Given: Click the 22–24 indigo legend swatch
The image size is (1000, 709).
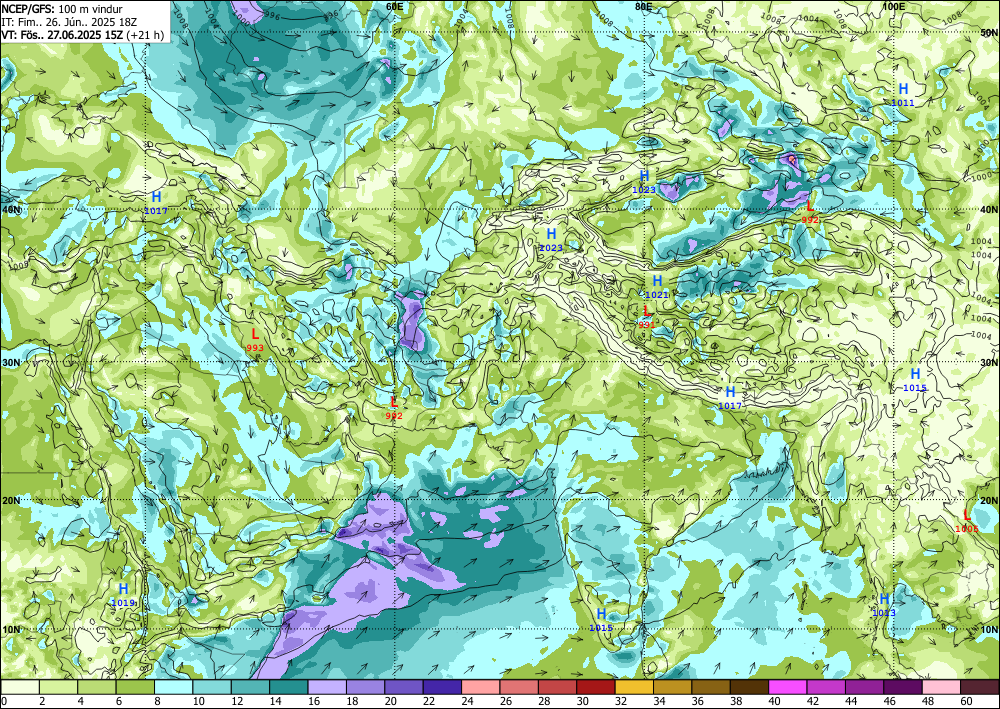Looking at the screenshot, I should point(443,687).
